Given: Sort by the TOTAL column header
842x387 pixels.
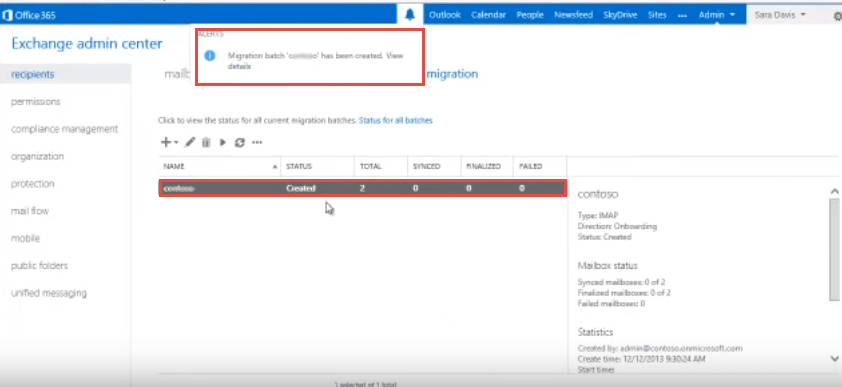Looking at the screenshot, I should point(381,166).
